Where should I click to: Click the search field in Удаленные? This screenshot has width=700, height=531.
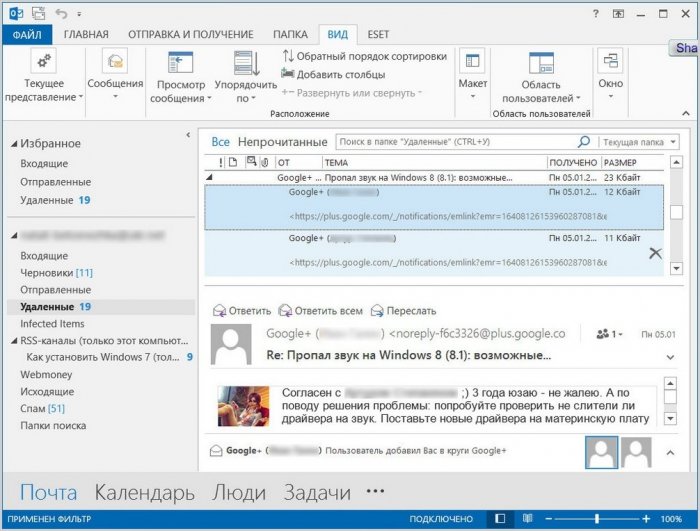click(x=455, y=142)
